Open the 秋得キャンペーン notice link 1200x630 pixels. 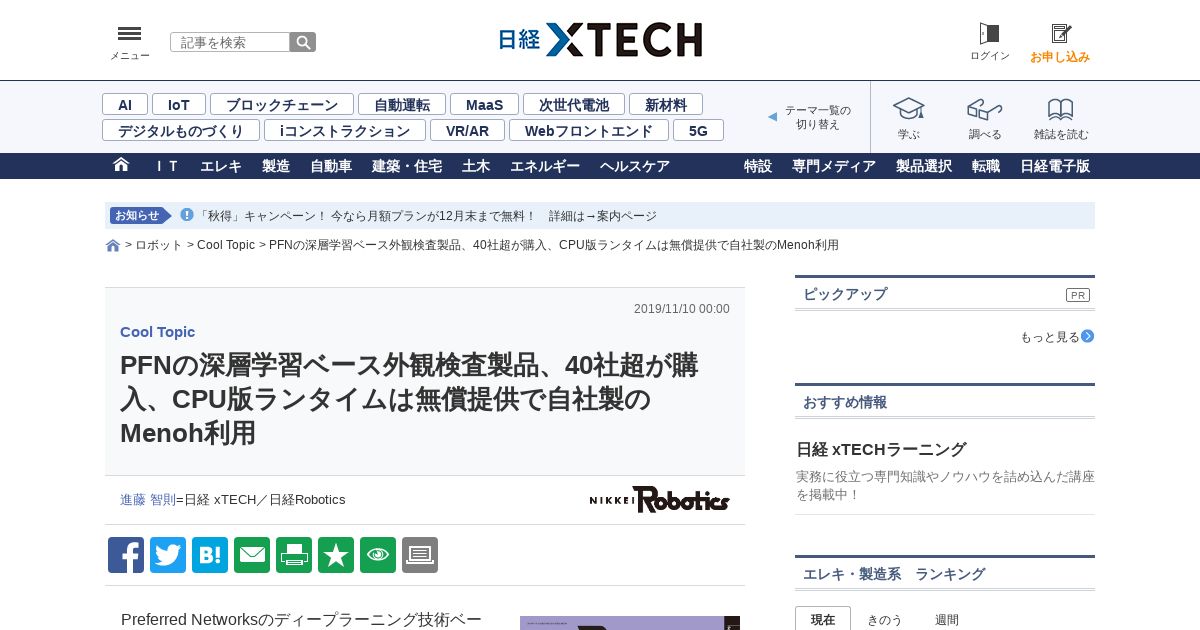click(427, 216)
